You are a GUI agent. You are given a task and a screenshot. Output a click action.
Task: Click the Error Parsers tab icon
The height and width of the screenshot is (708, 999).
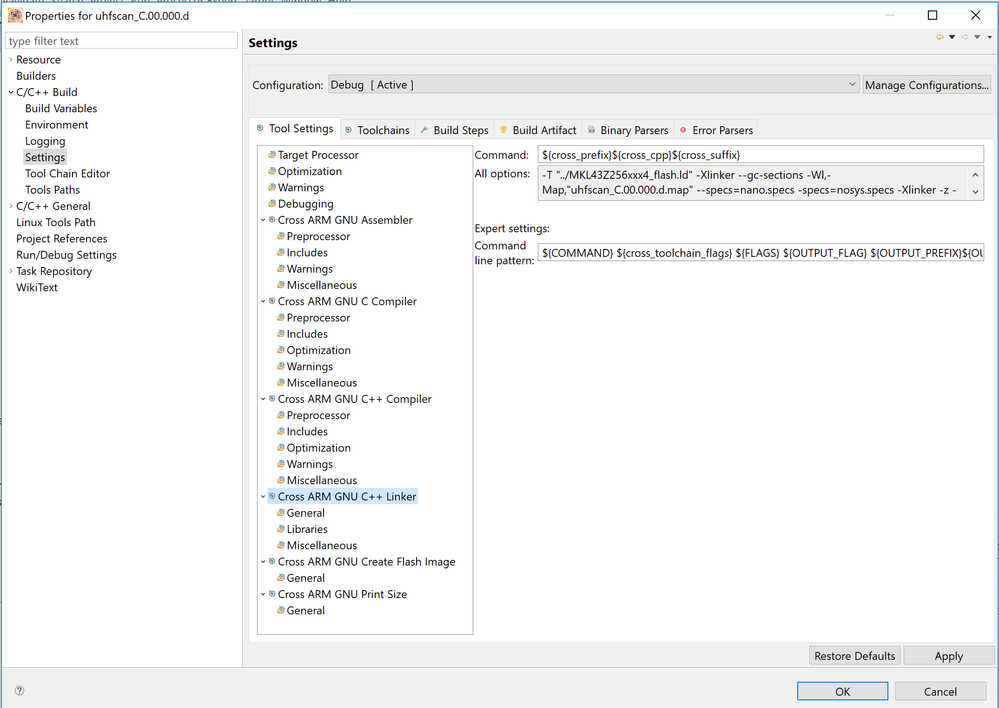click(683, 130)
